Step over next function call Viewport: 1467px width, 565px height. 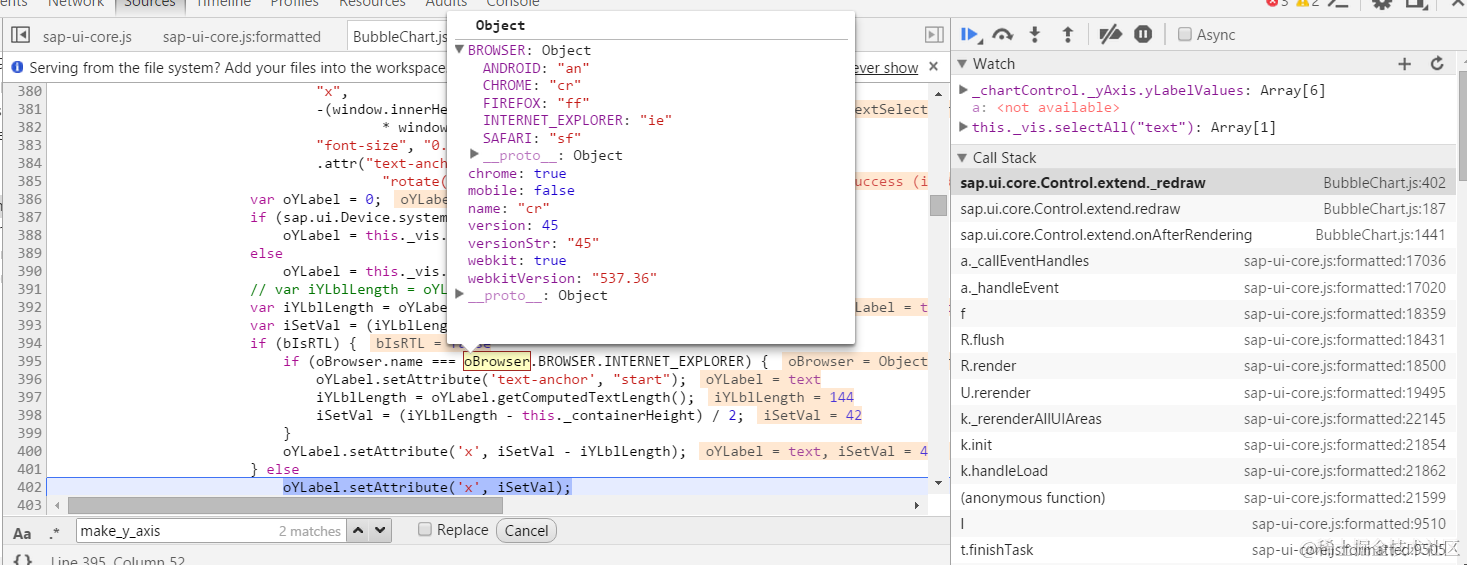(x=1002, y=34)
